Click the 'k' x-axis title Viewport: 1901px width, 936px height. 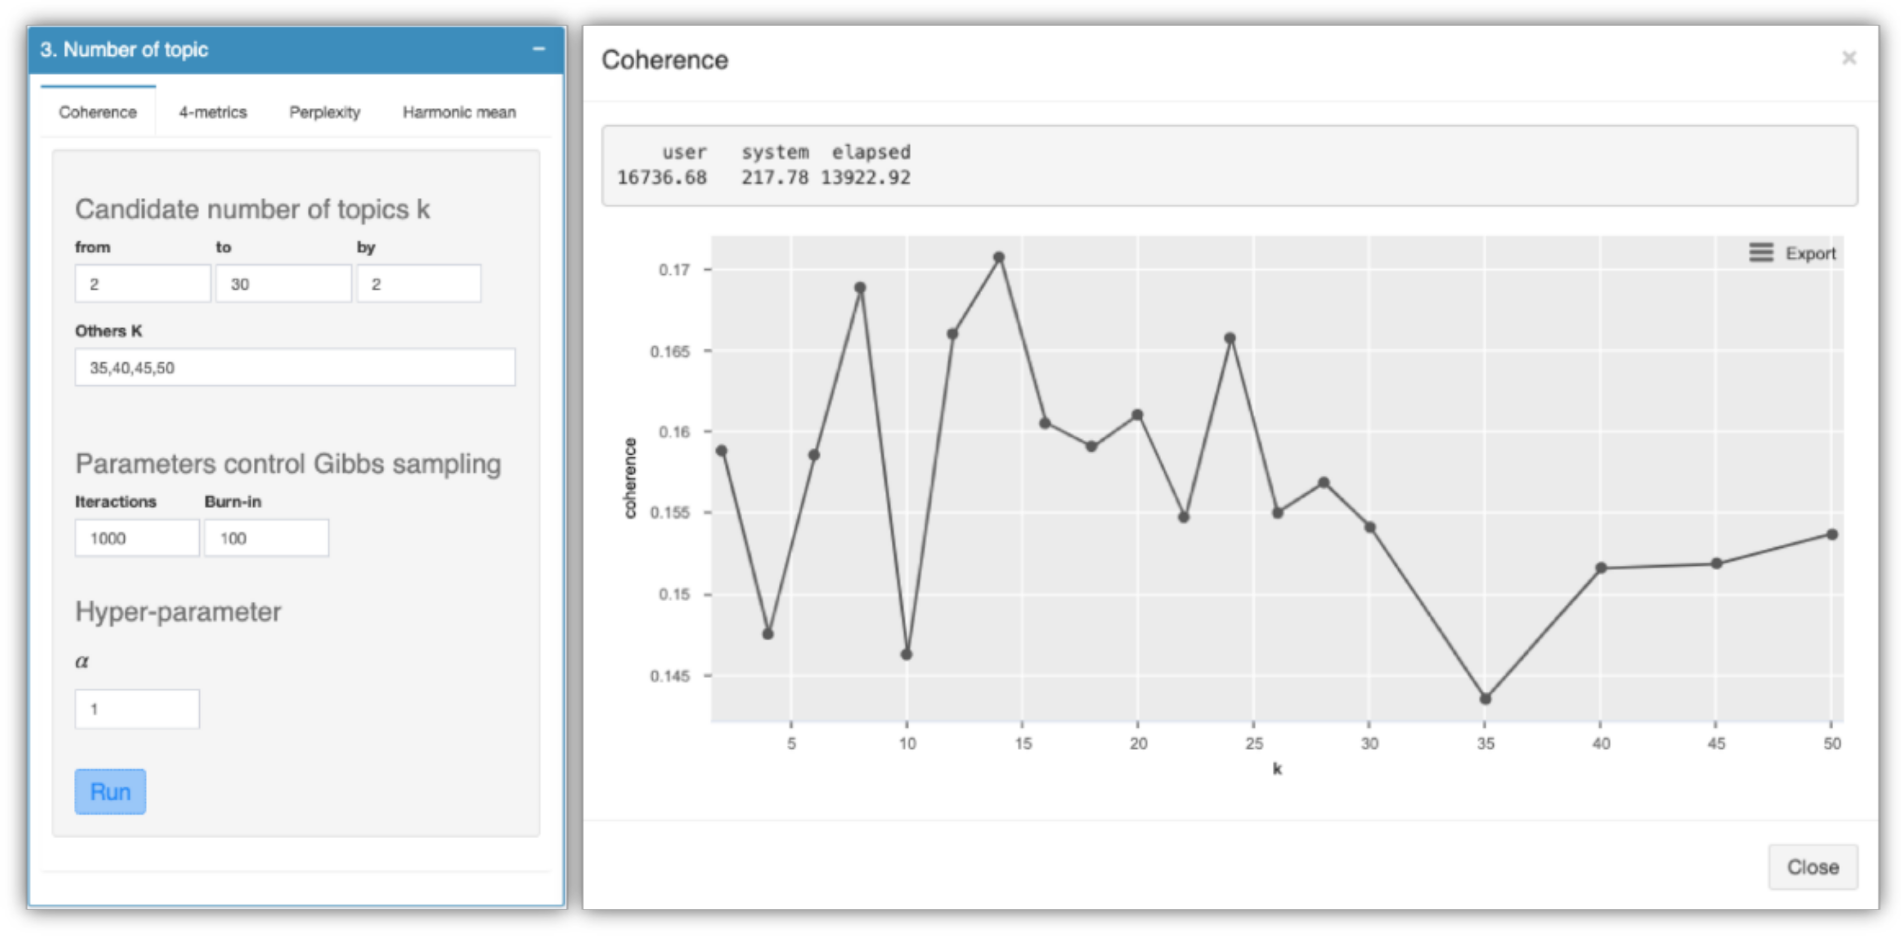coord(1277,769)
